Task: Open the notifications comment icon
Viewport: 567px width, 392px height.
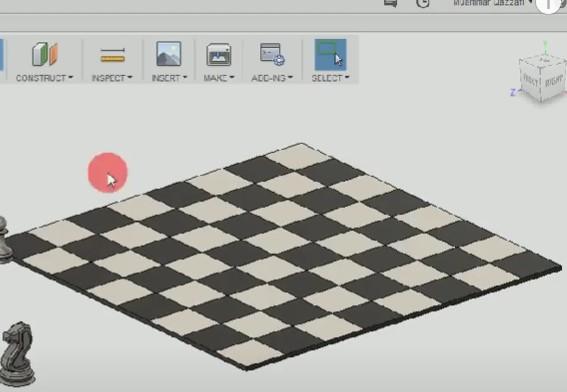Action: click(x=391, y=3)
